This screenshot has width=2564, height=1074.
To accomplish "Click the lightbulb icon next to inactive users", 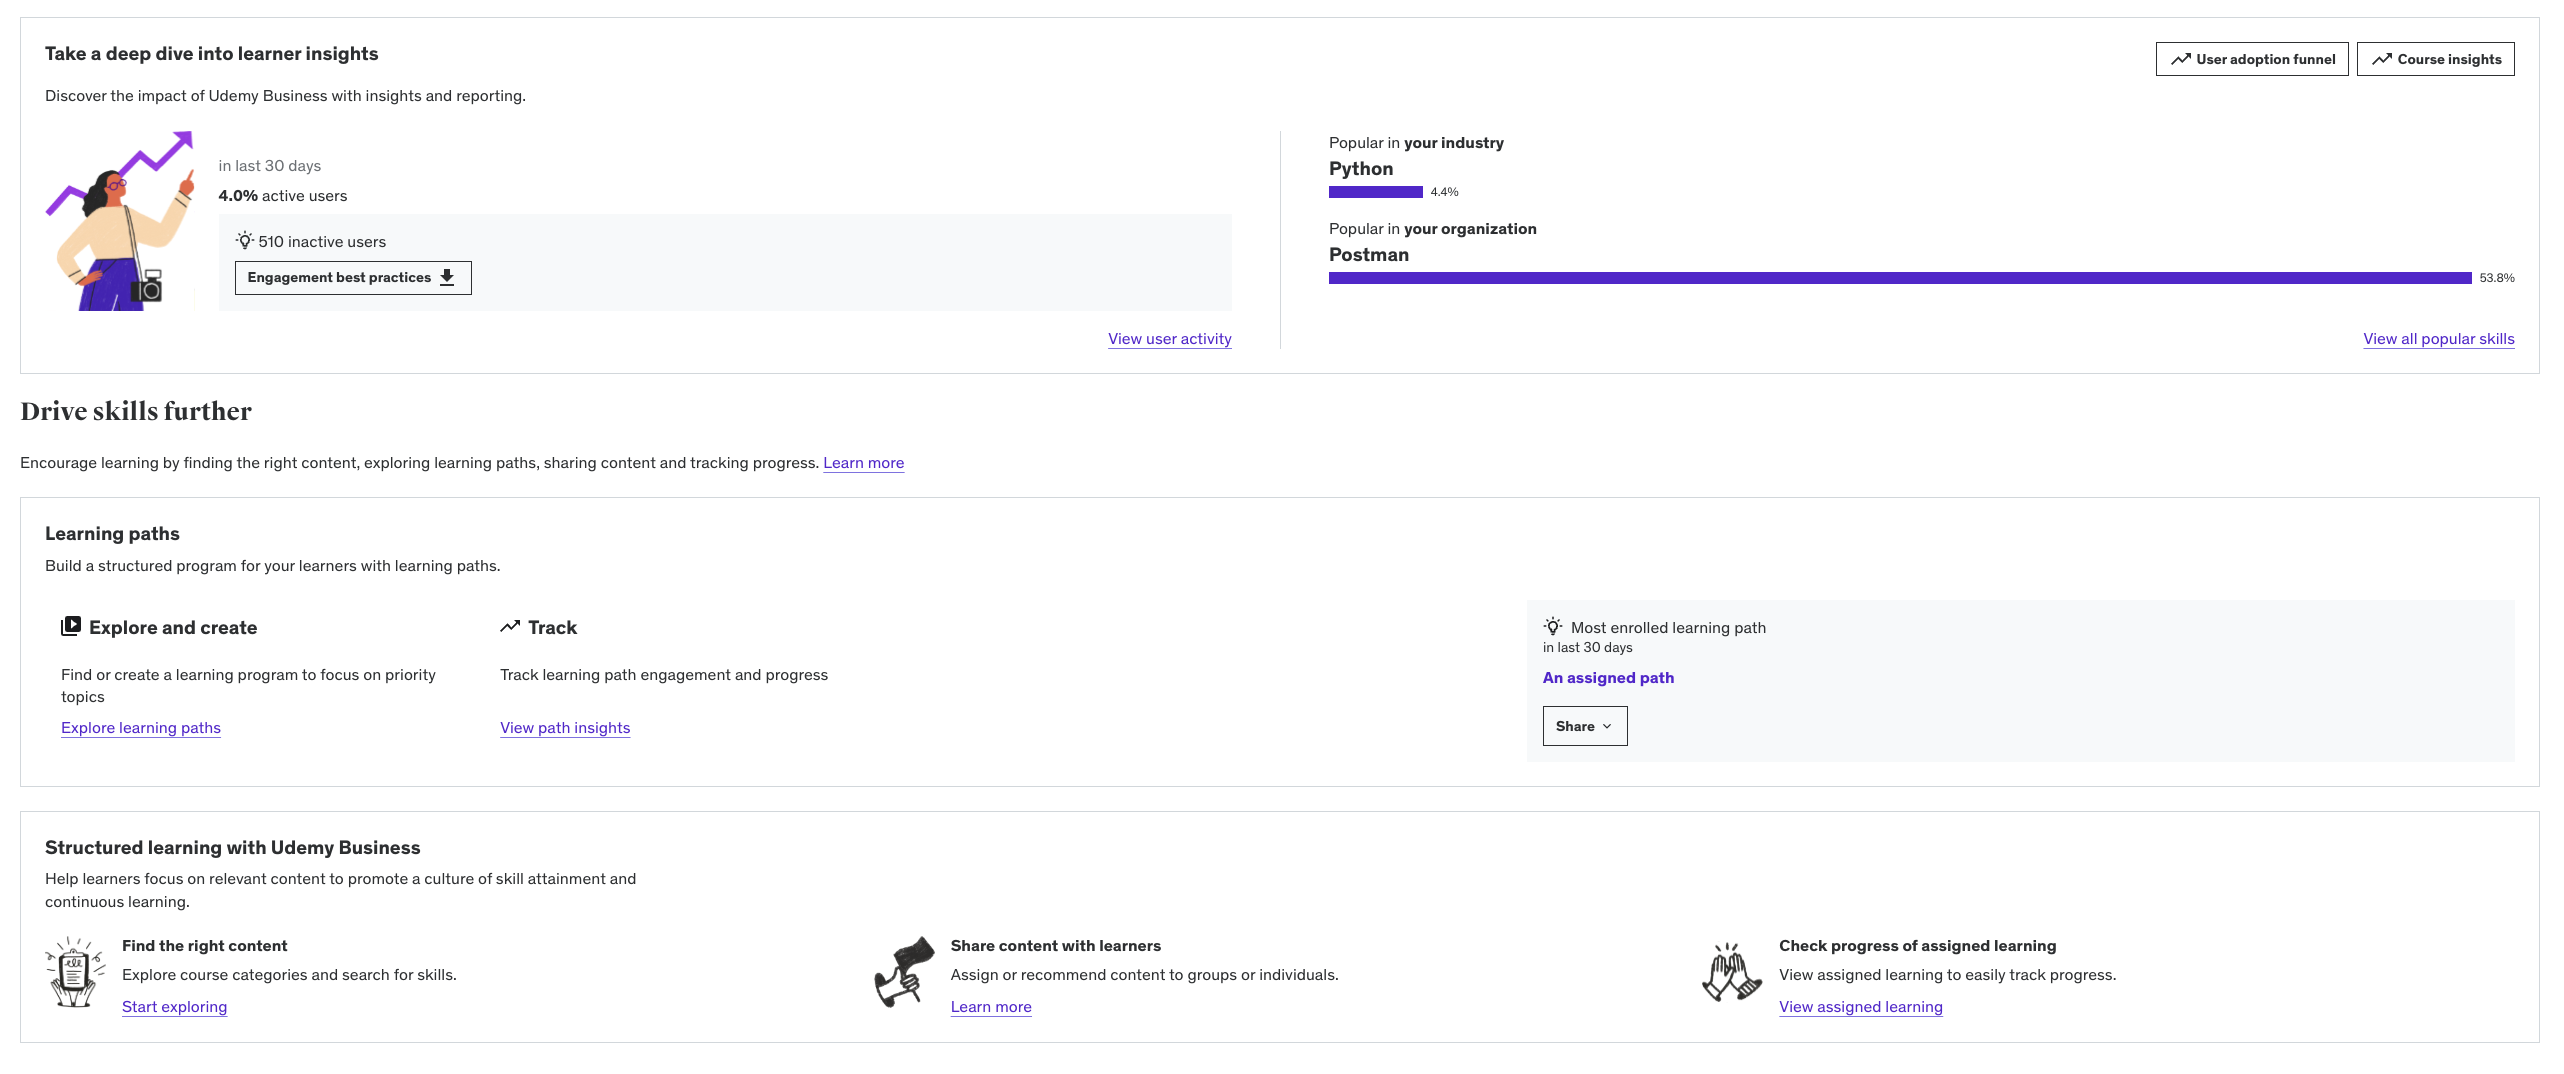I will pyautogui.click(x=244, y=241).
